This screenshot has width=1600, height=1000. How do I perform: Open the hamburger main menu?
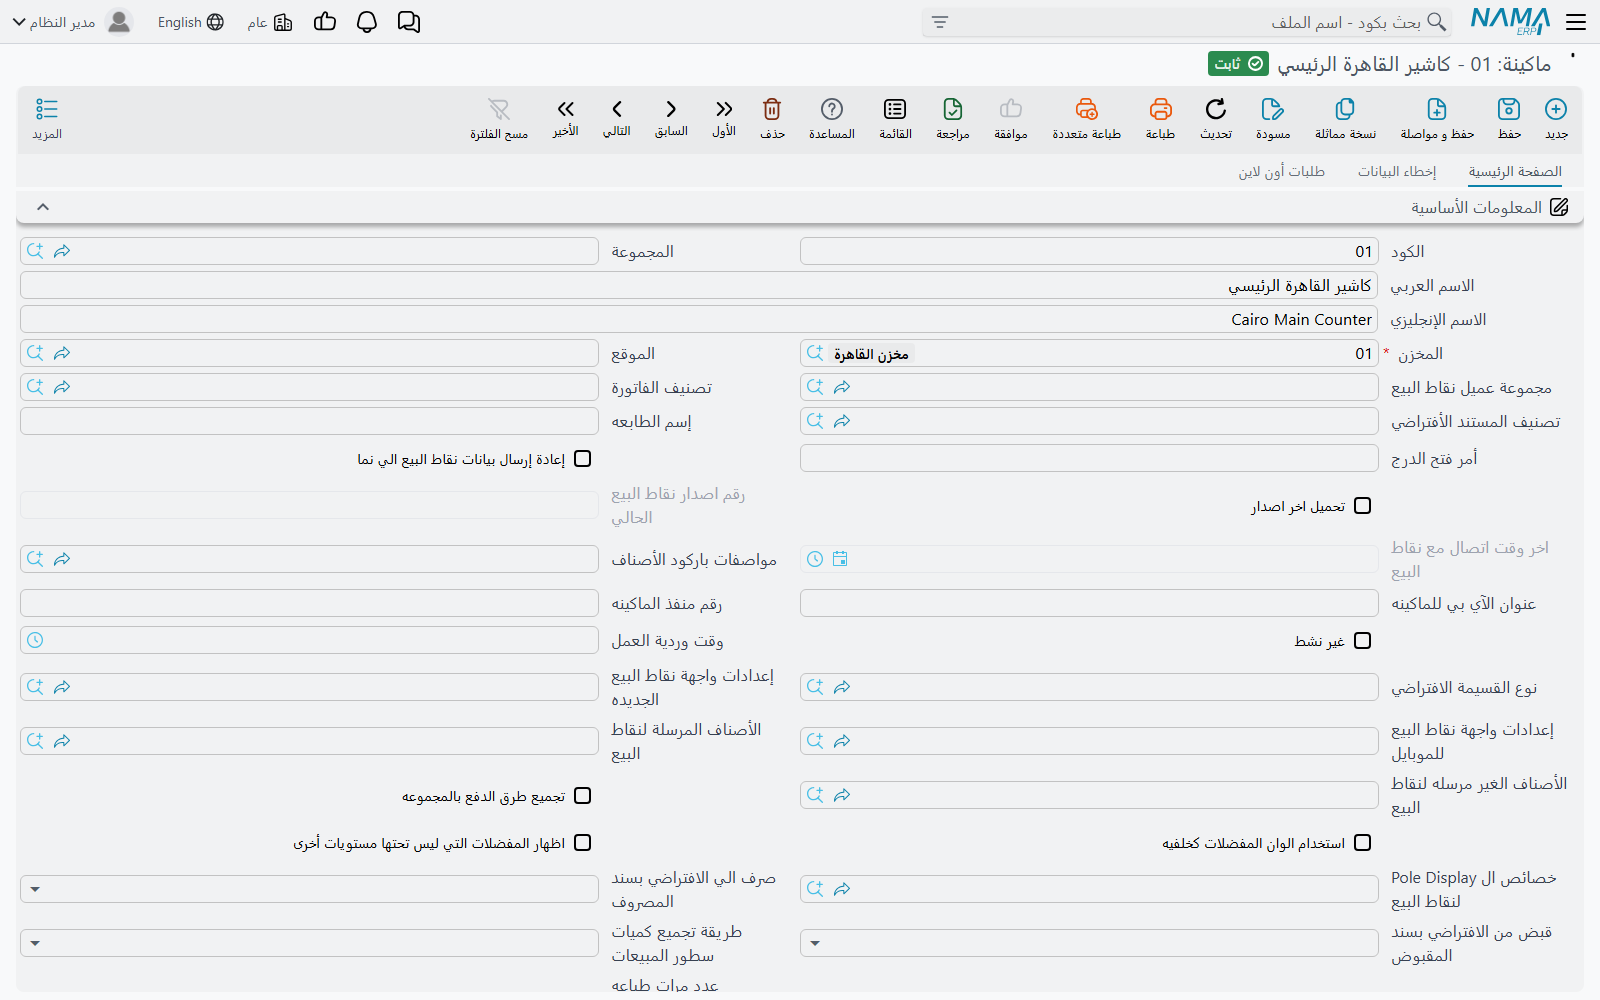(x=1576, y=22)
